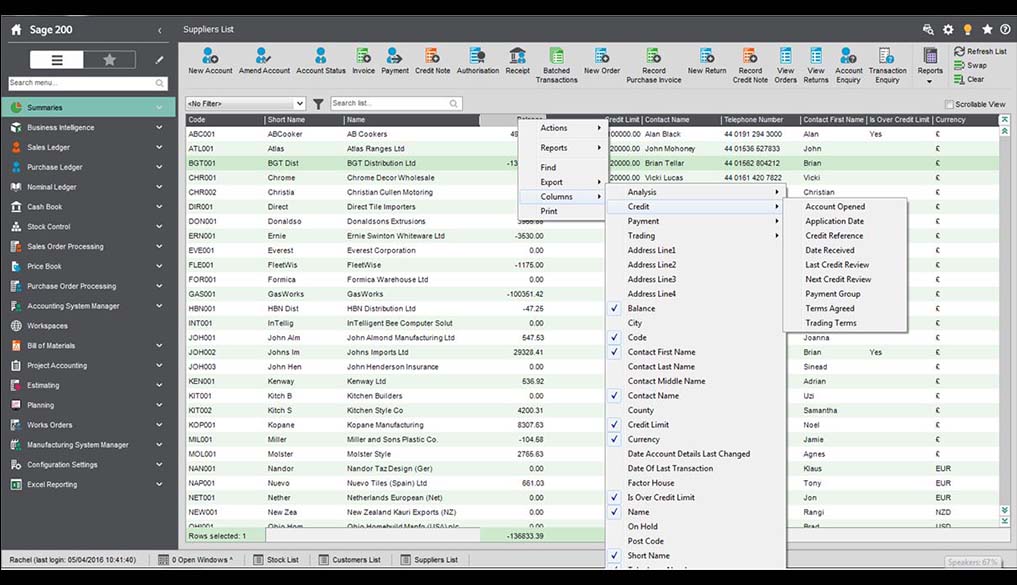The width and height of the screenshot is (1017, 585).
Task: Open the help question mark icon
Action: (1005, 30)
